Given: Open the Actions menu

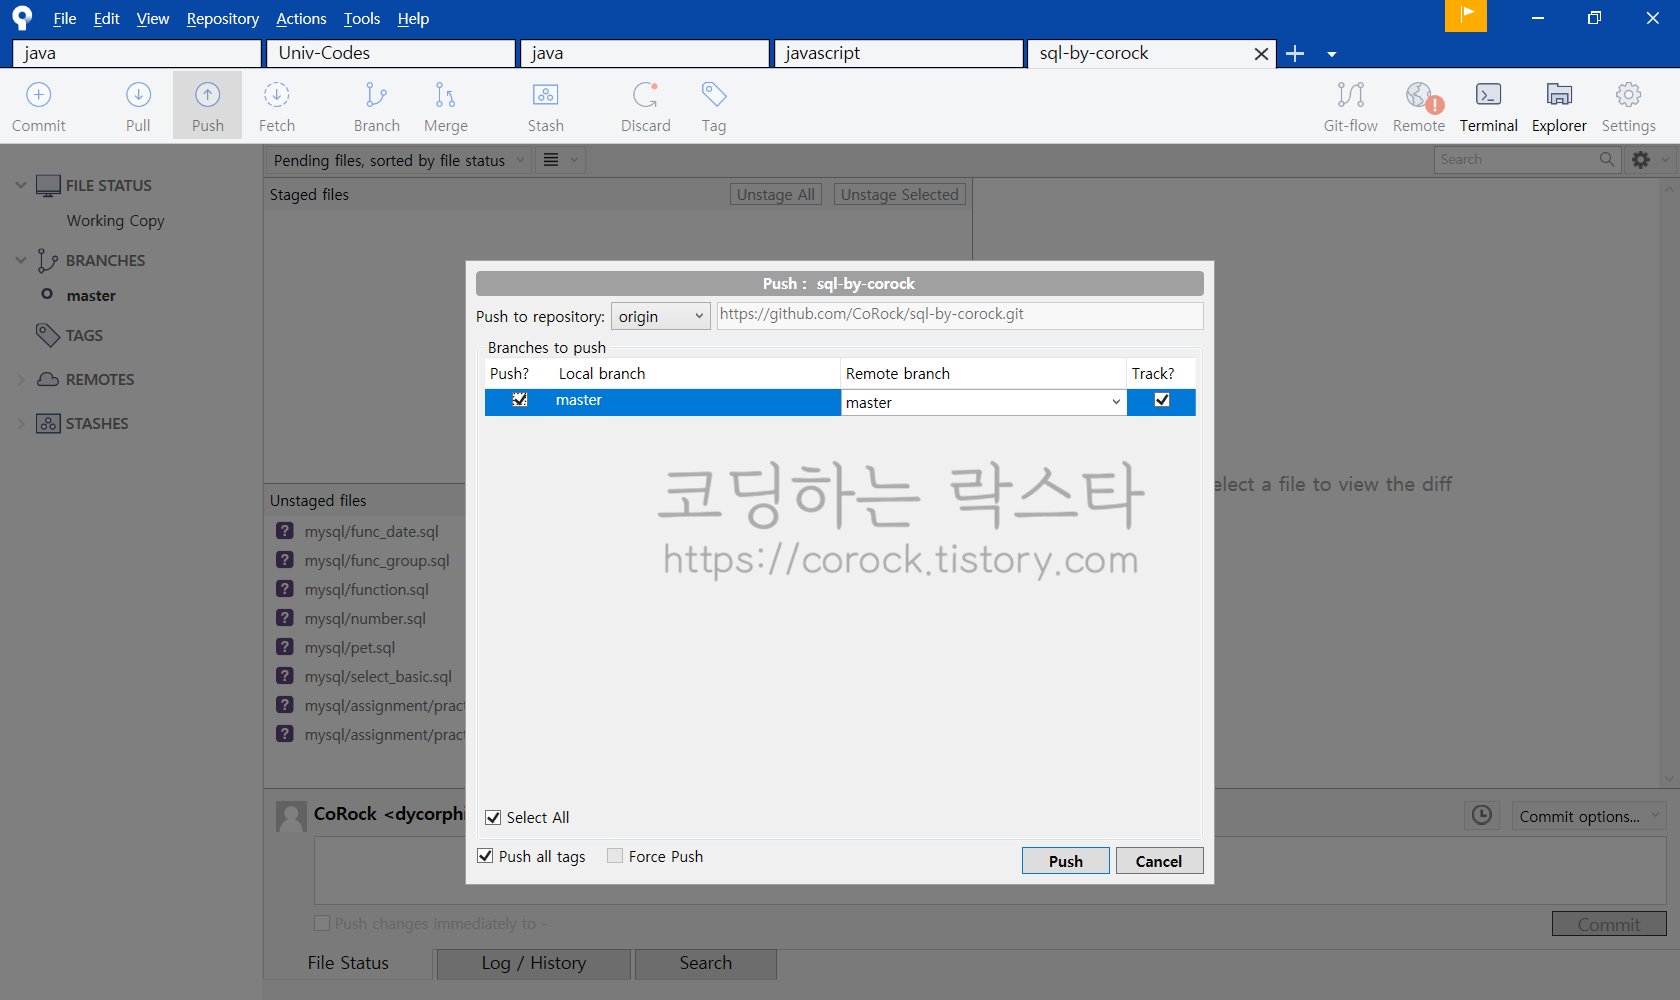Looking at the screenshot, I should tap(301, 18).
